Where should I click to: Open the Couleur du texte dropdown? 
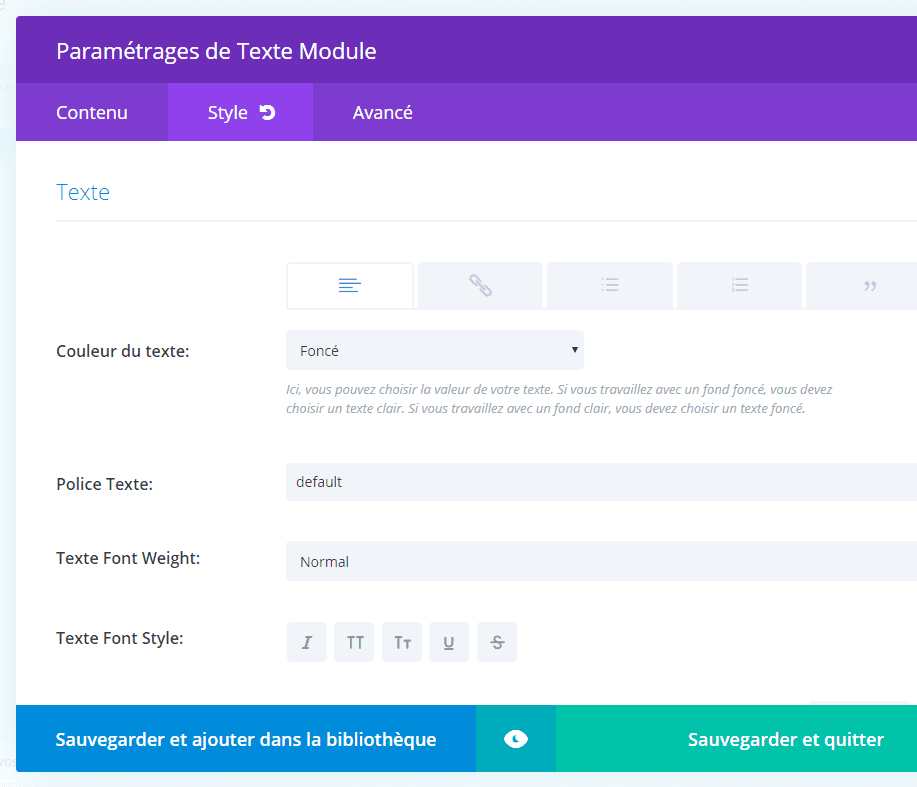435,350
